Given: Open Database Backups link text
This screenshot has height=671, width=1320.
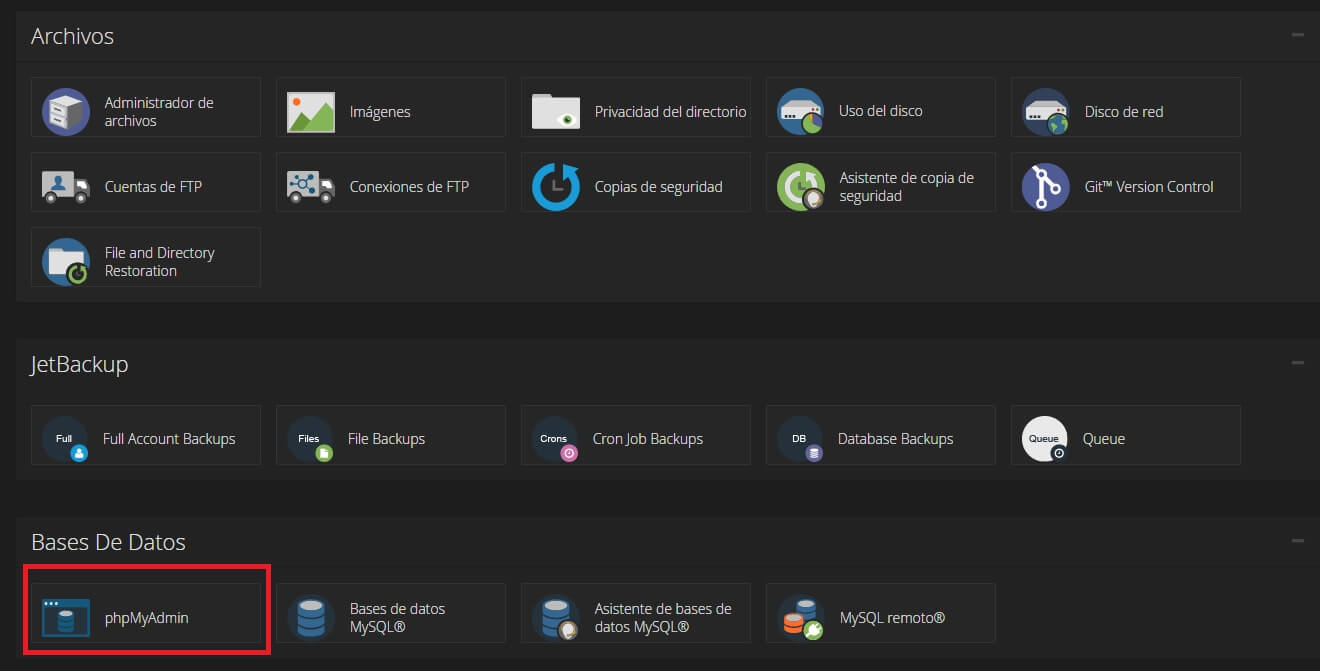Looking at the screenshot, I should (x=895, y=439).
